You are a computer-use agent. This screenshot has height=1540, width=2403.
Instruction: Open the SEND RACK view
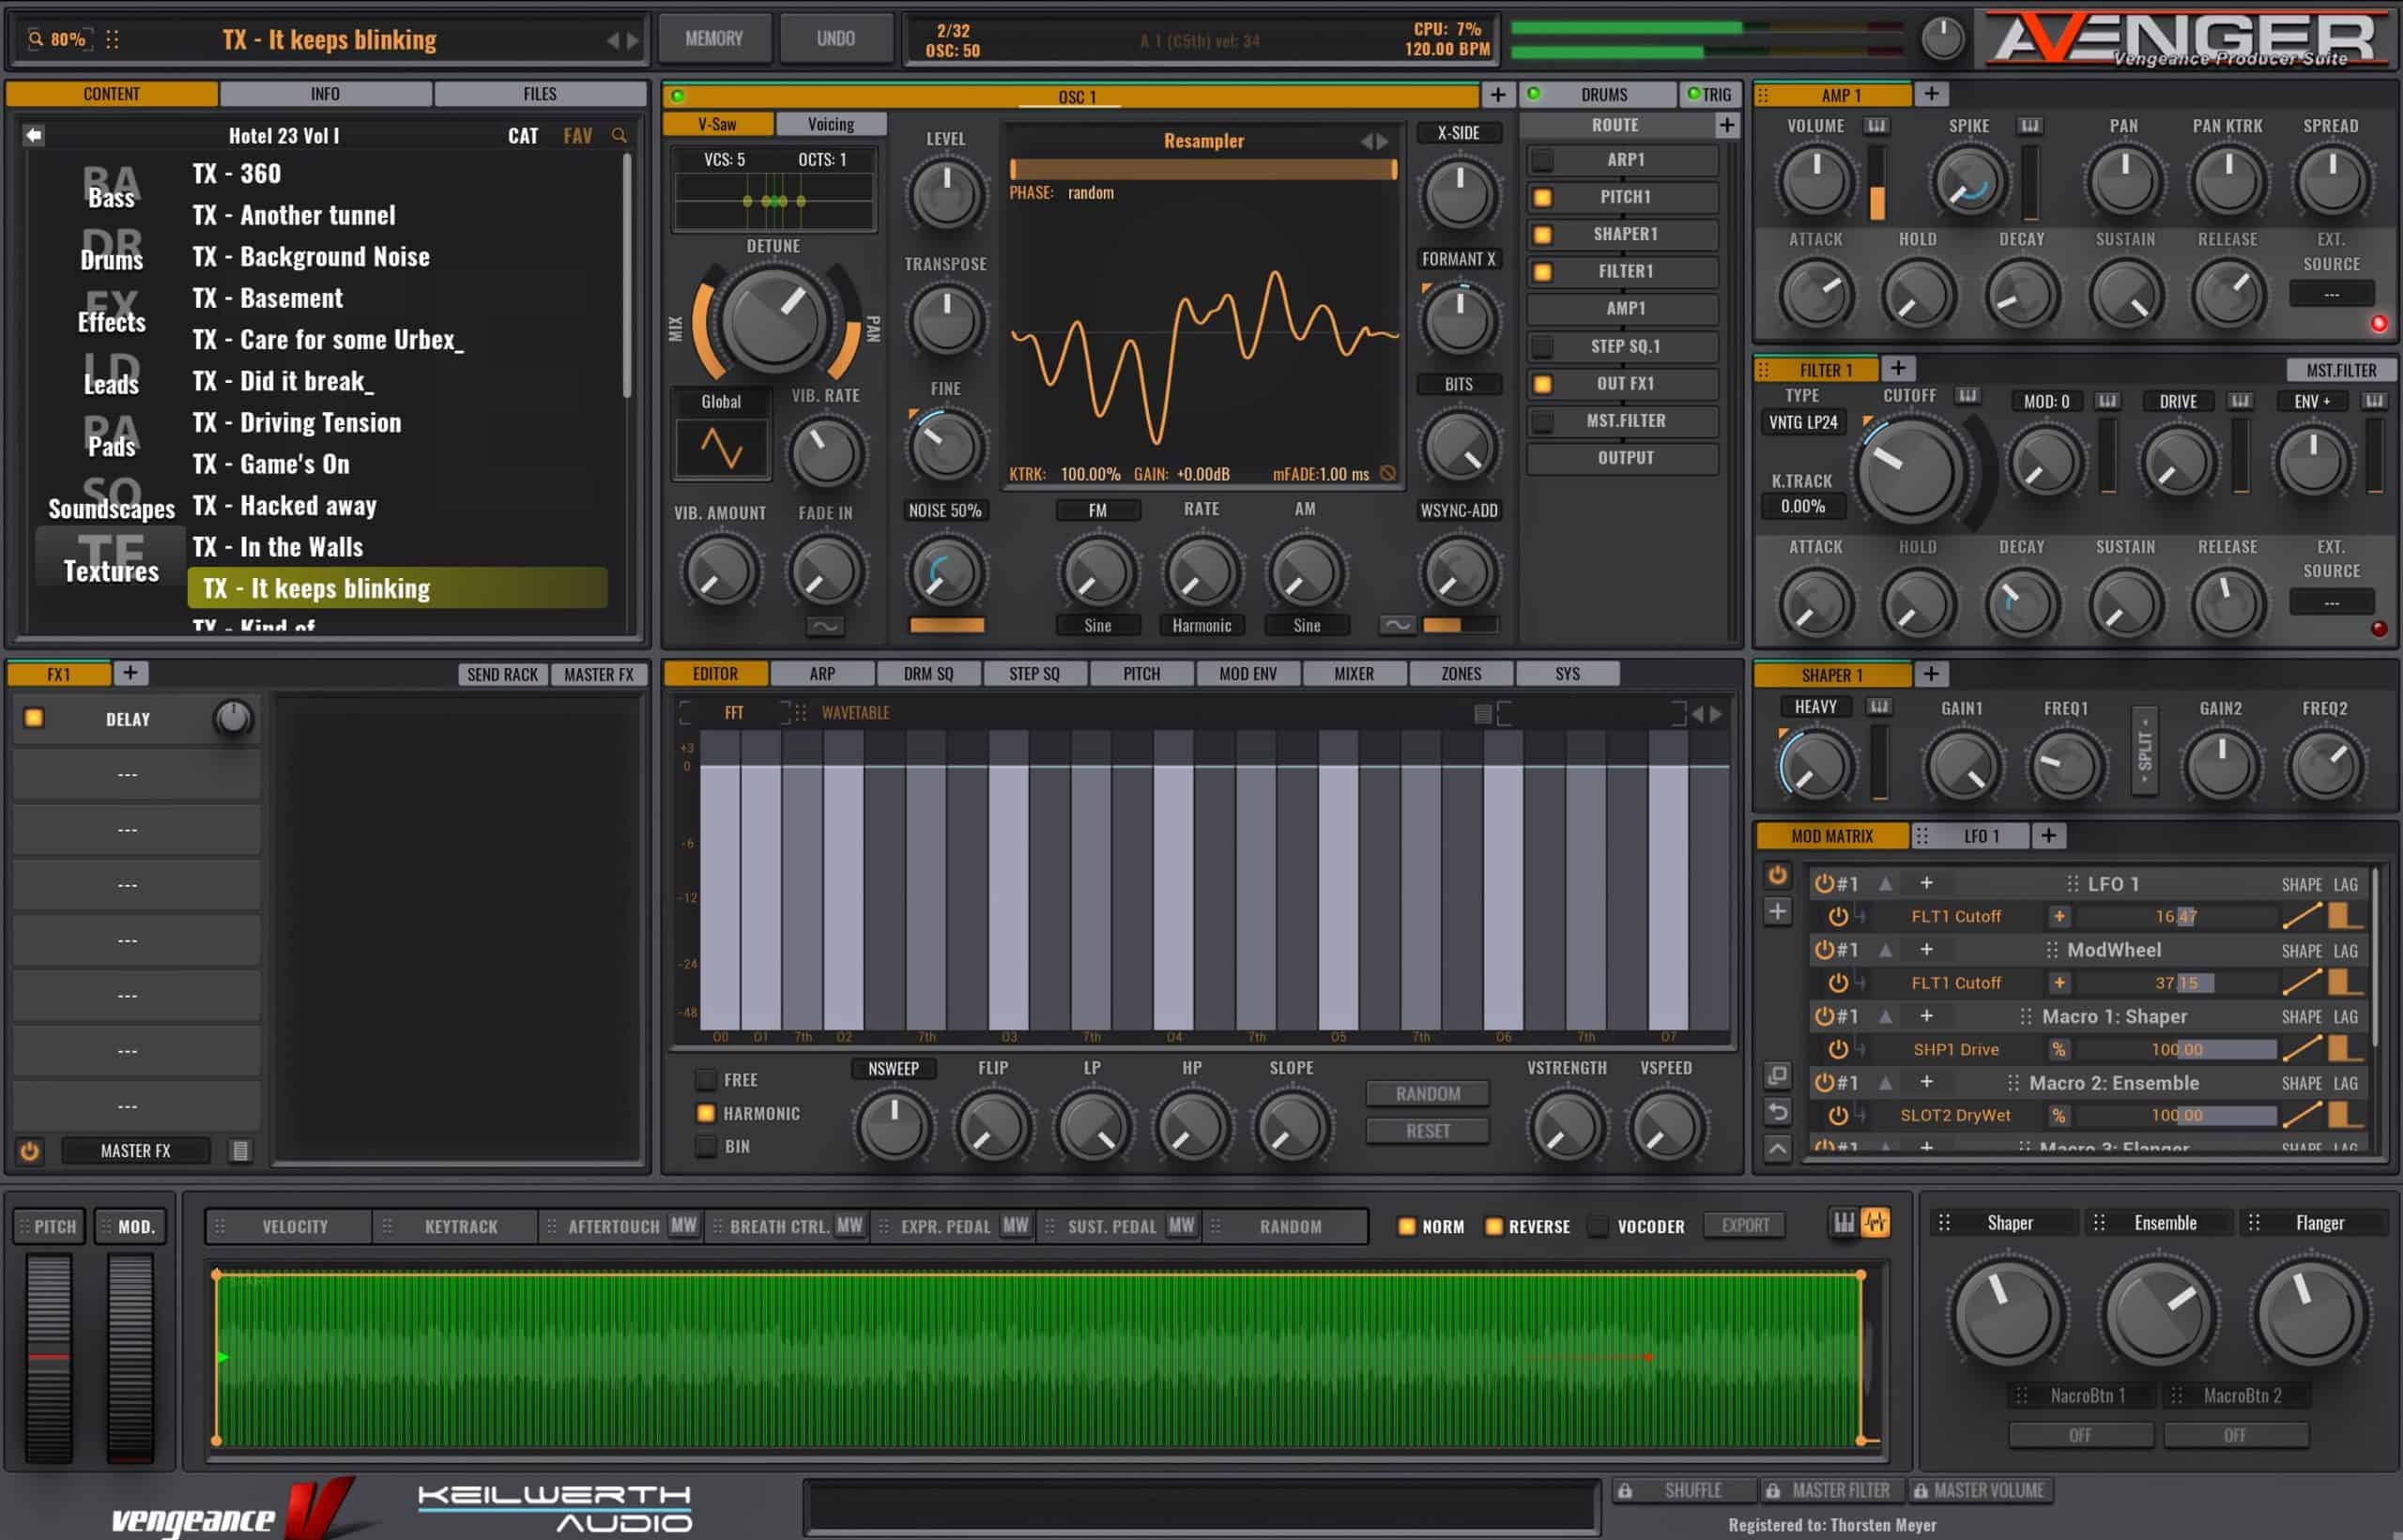pyautogui.click(x=502, y=675)
